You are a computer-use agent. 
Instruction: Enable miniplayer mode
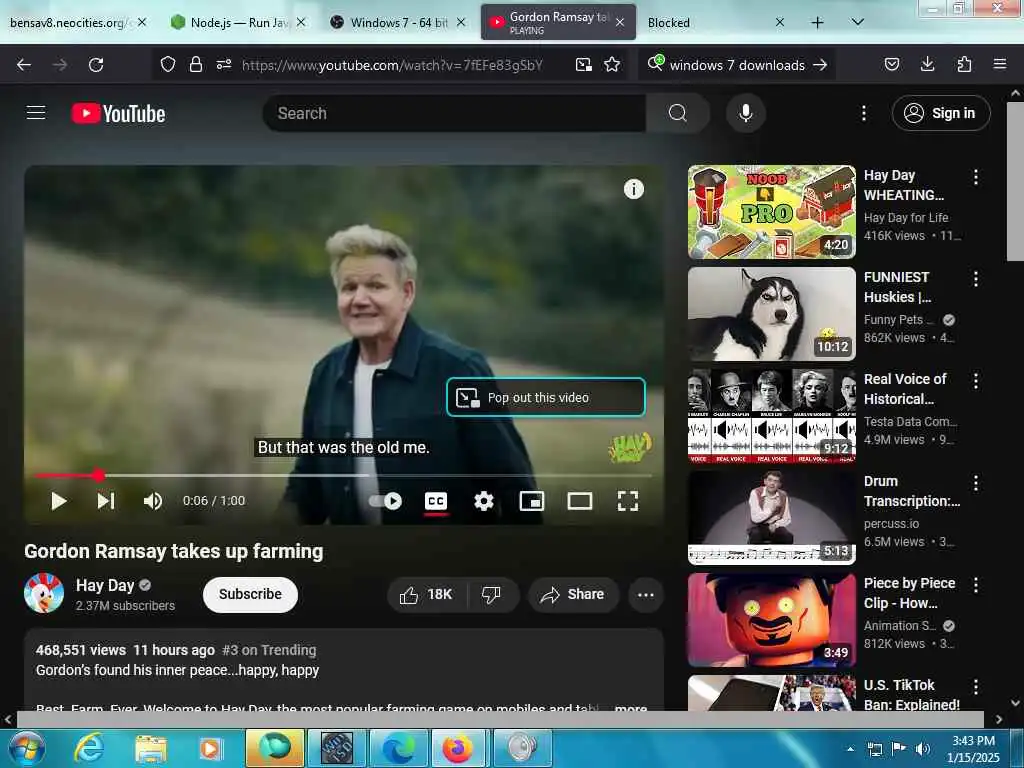[532, 501]
